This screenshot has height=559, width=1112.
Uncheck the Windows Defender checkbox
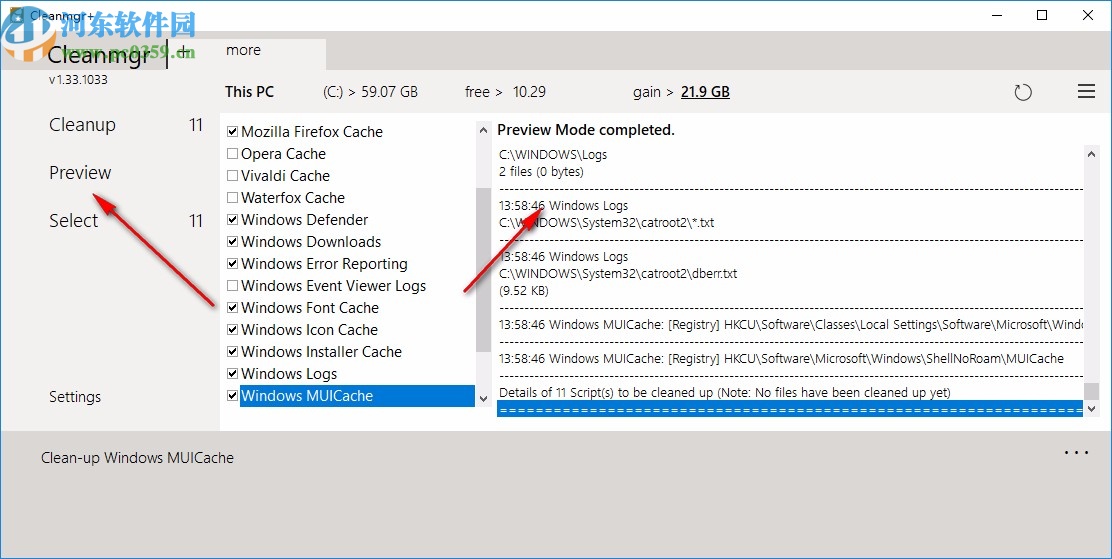tap(232, 220)
